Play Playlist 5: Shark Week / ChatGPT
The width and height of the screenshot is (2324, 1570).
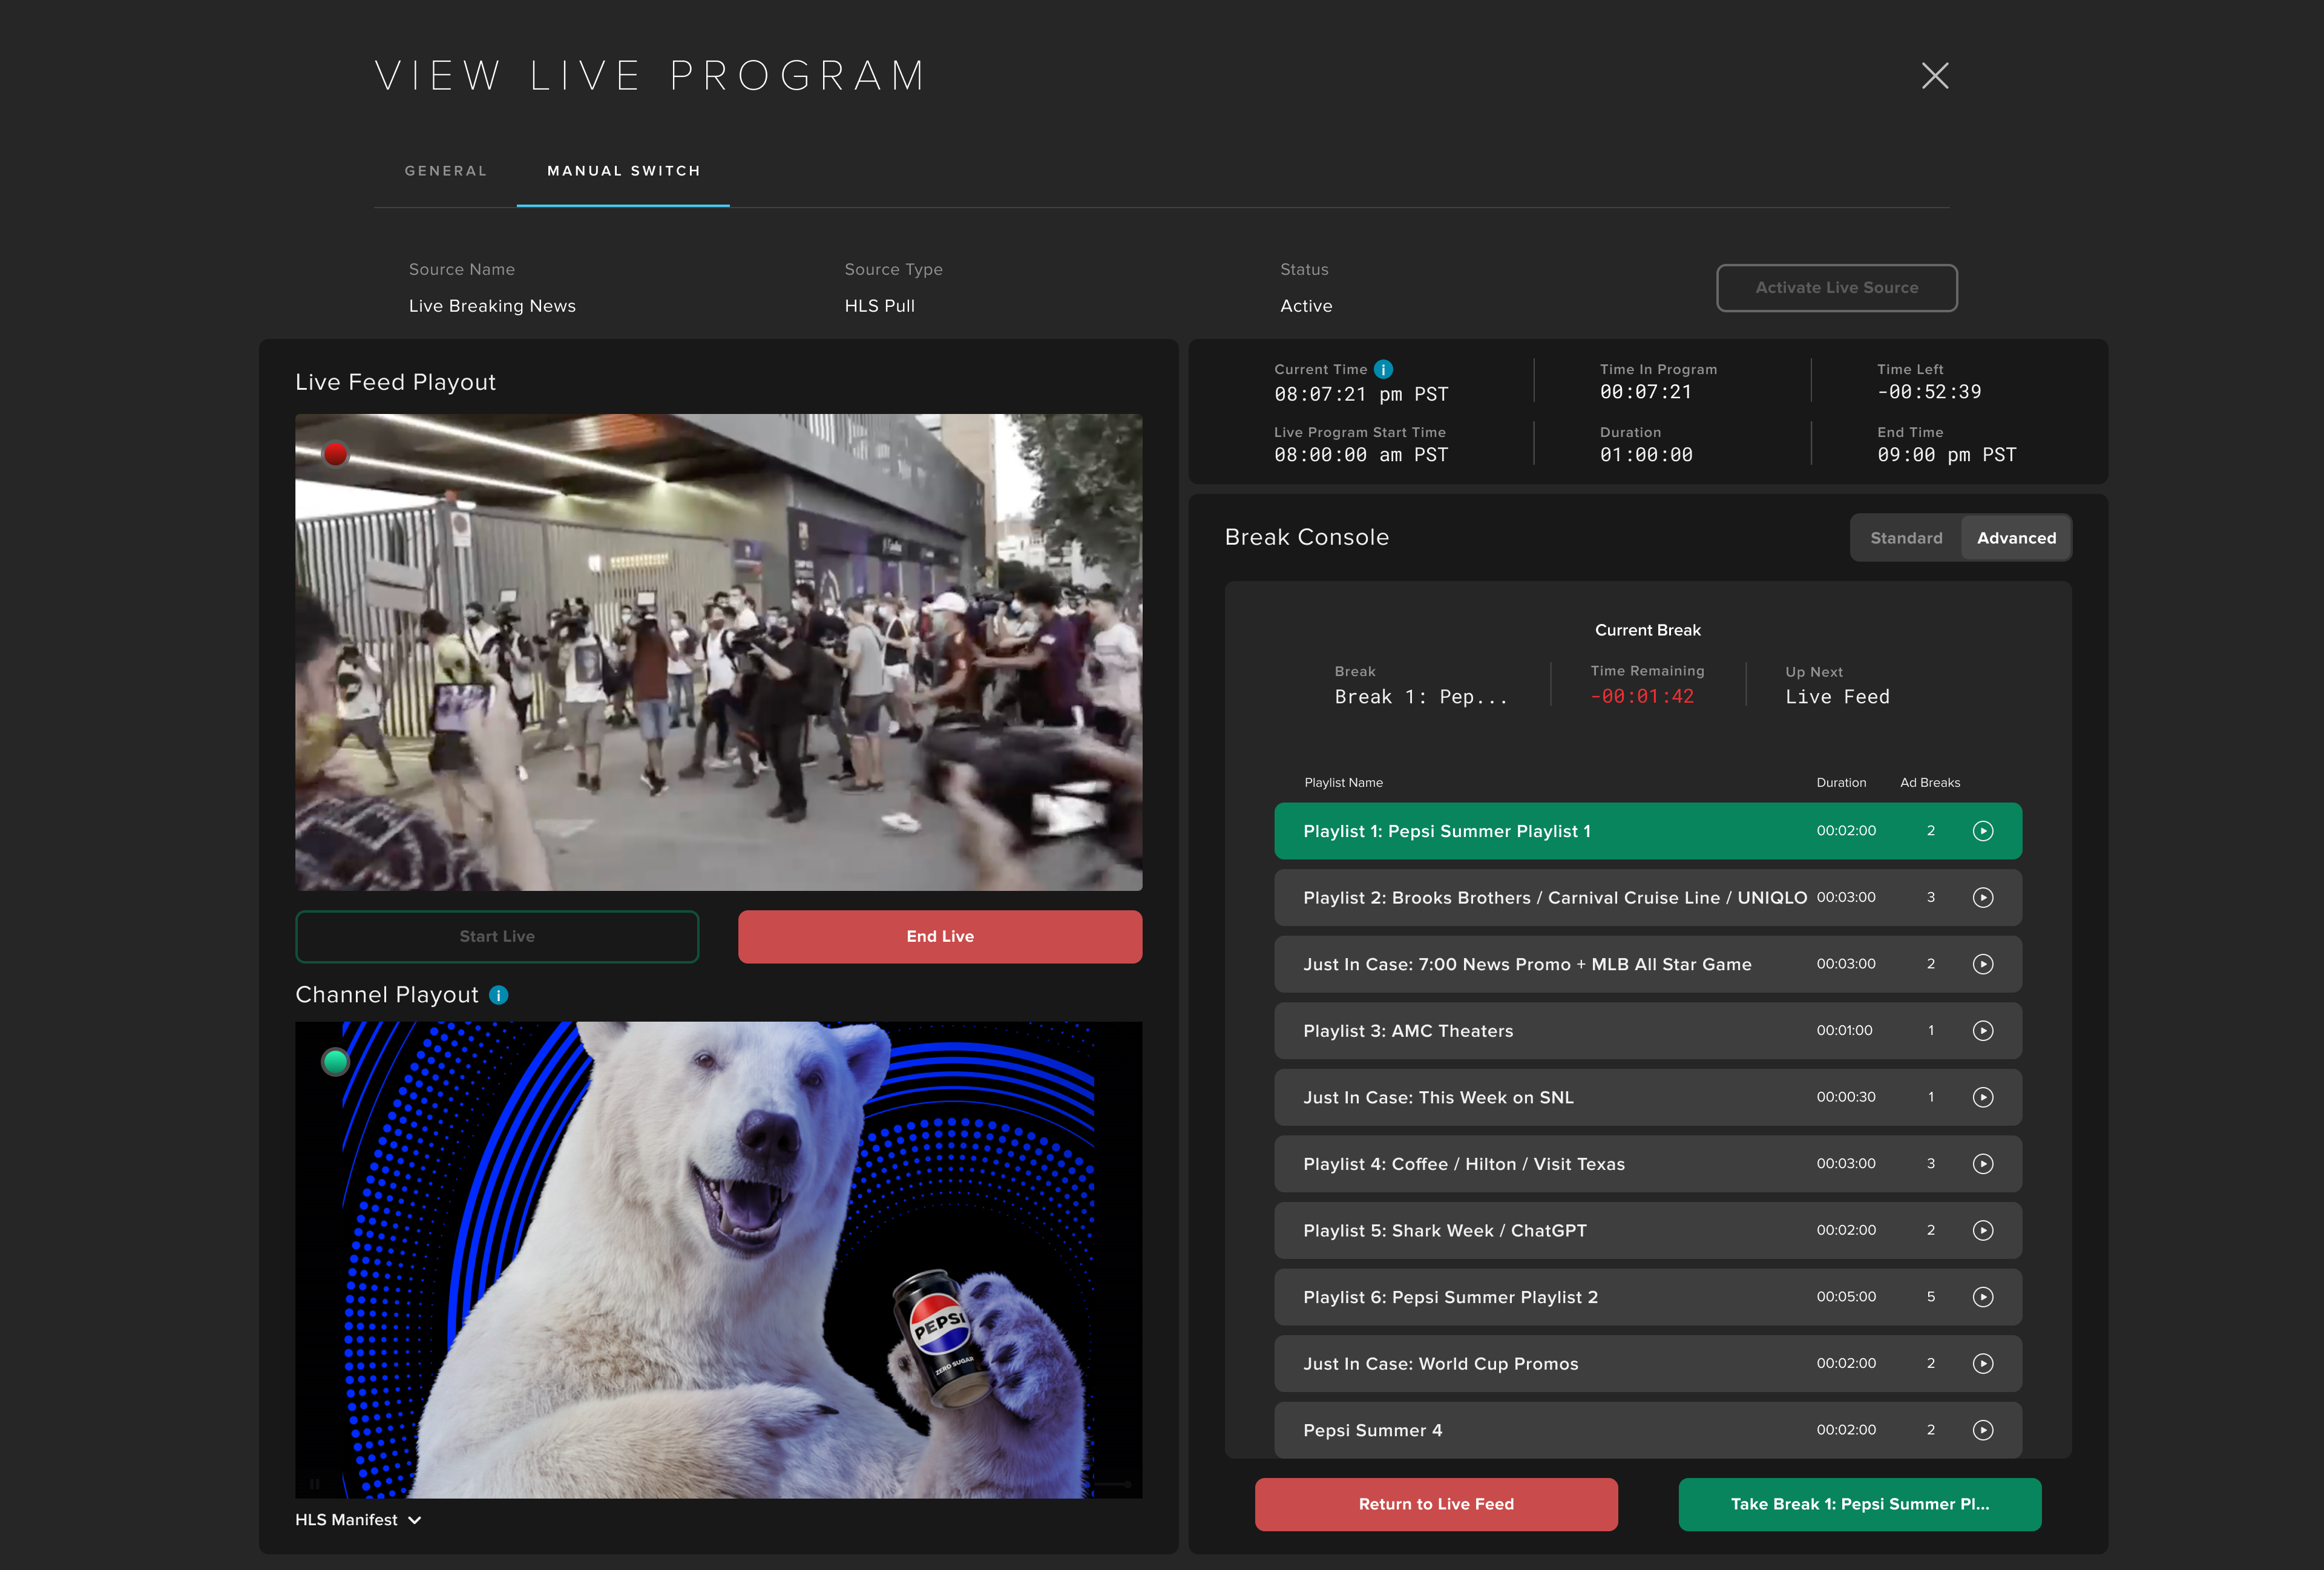(x=1982, y=1230)
